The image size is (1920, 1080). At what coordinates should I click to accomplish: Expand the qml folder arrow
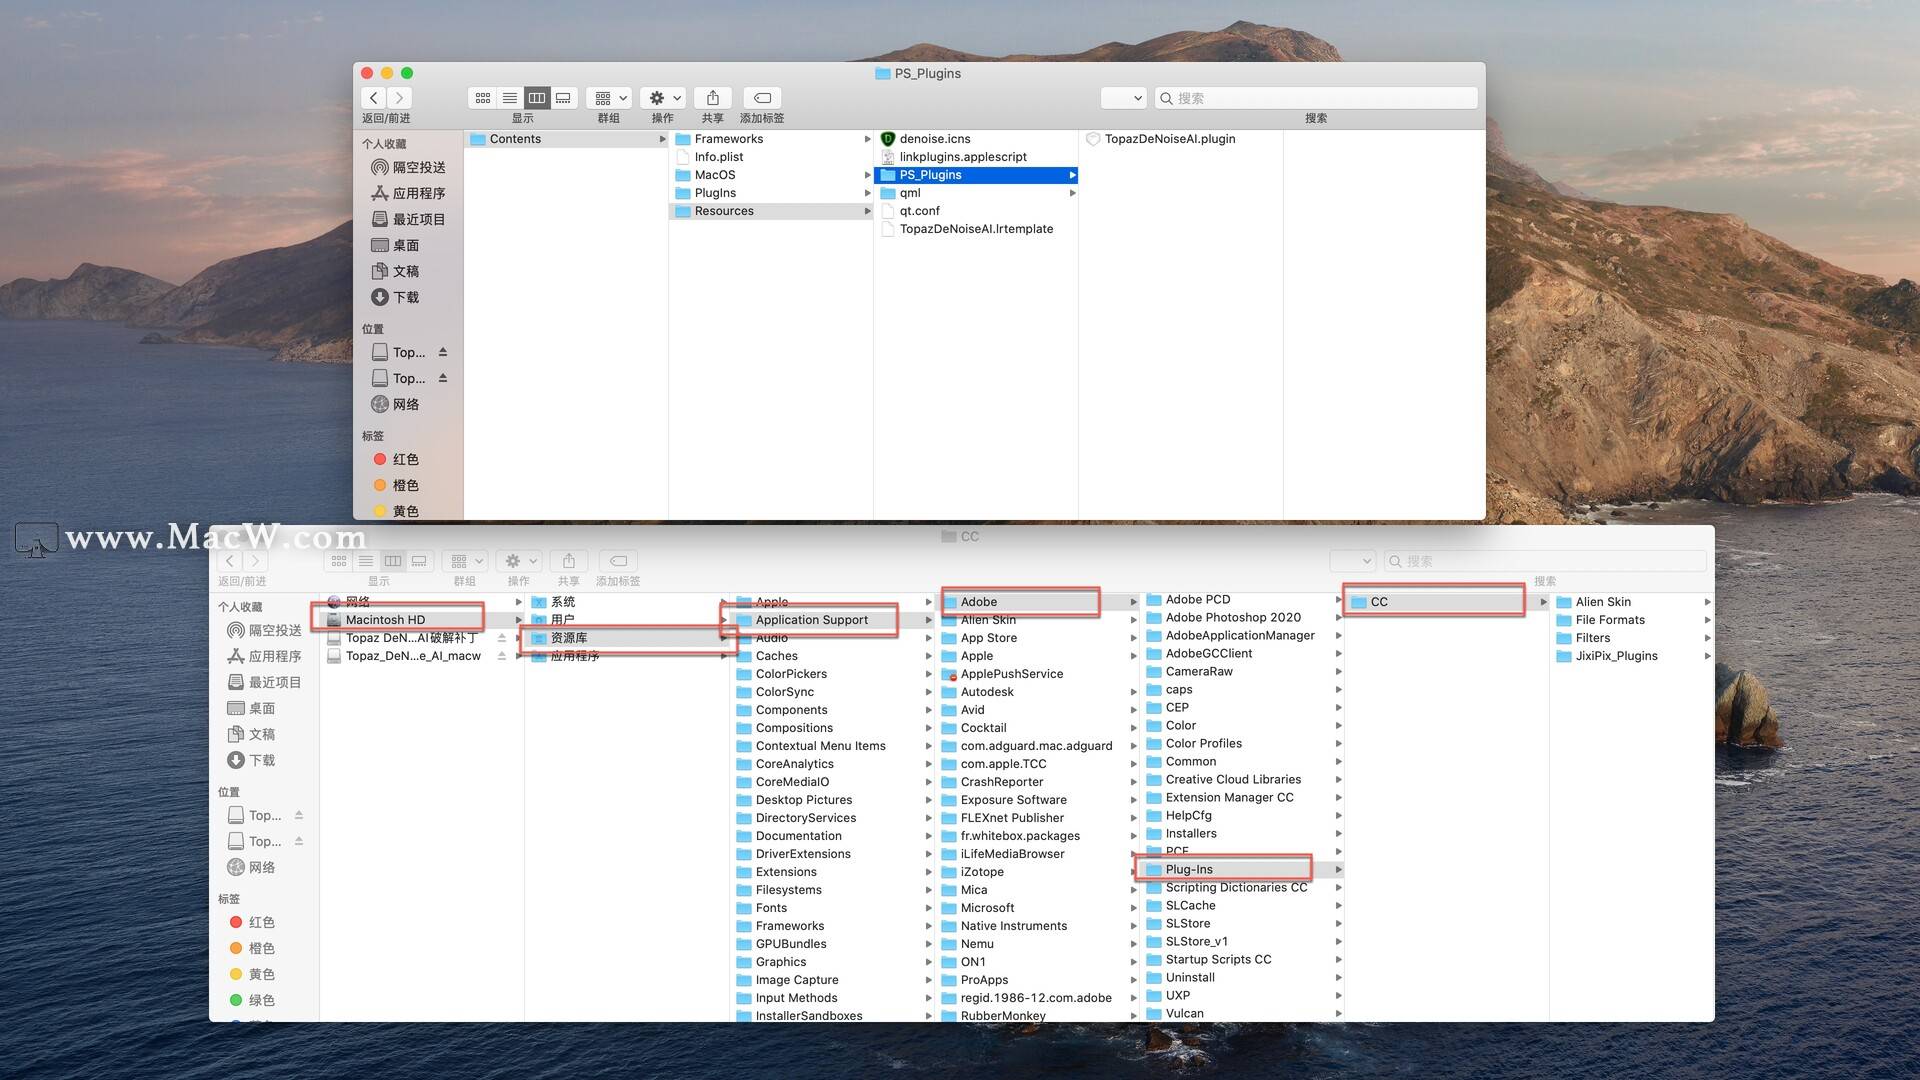tap(1072, 193)
